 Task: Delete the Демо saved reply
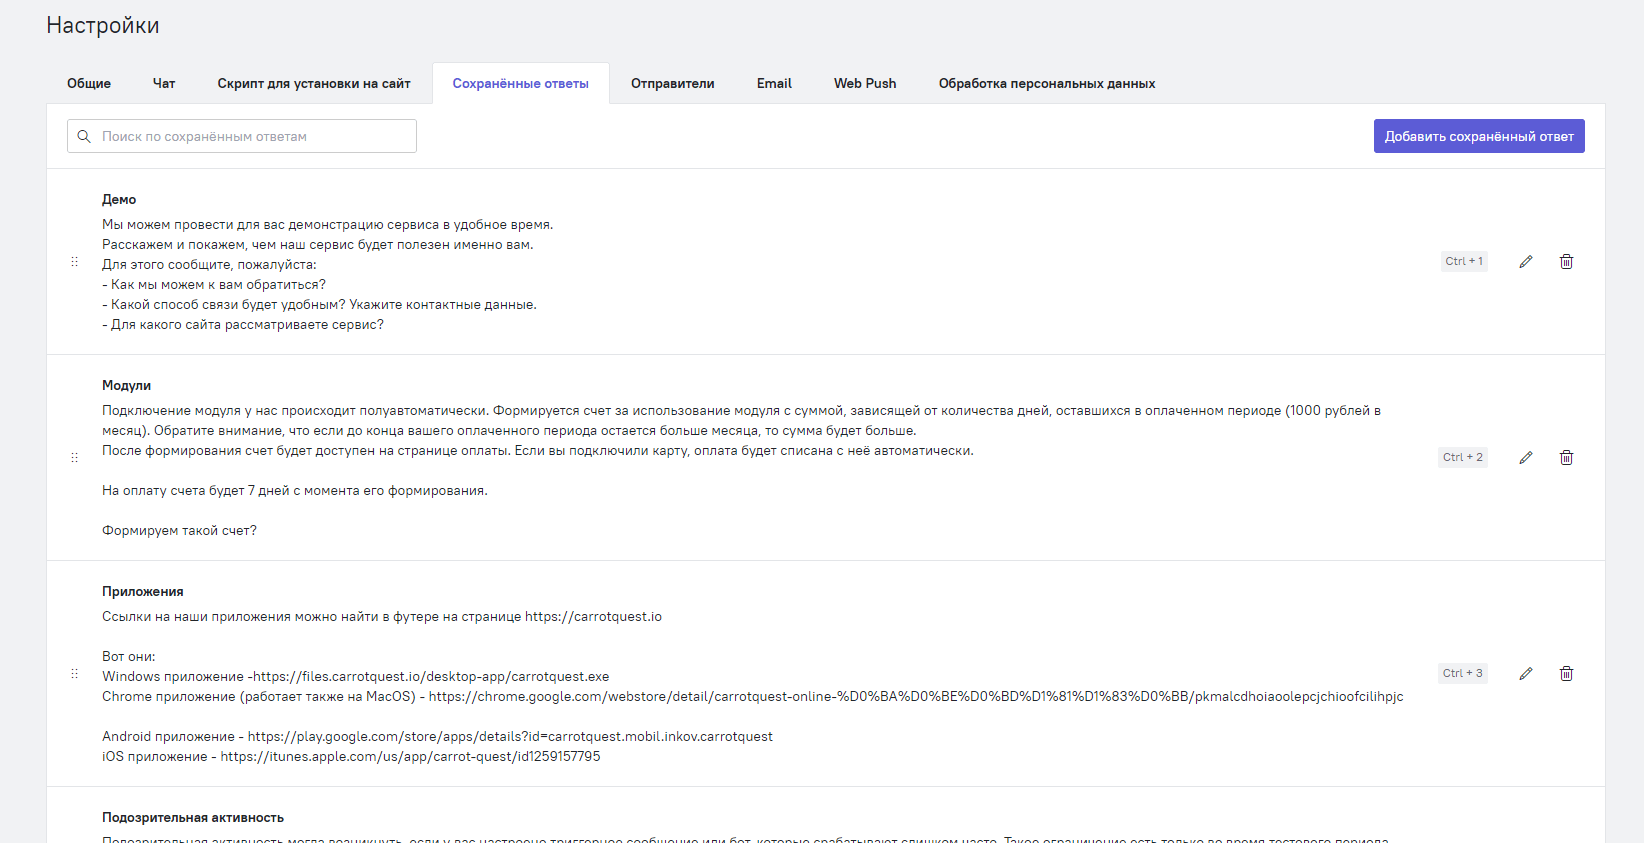click(1566, 262)
